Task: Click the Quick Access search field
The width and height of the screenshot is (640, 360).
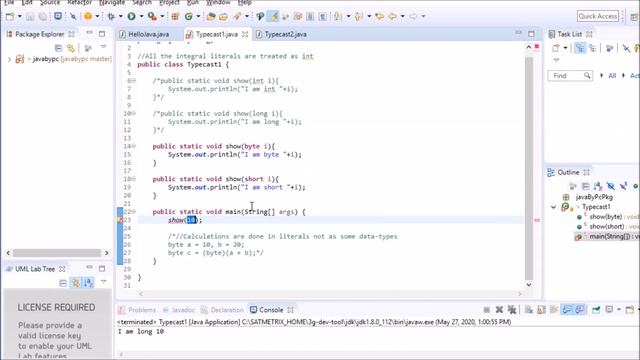Action: pos(598,16)
